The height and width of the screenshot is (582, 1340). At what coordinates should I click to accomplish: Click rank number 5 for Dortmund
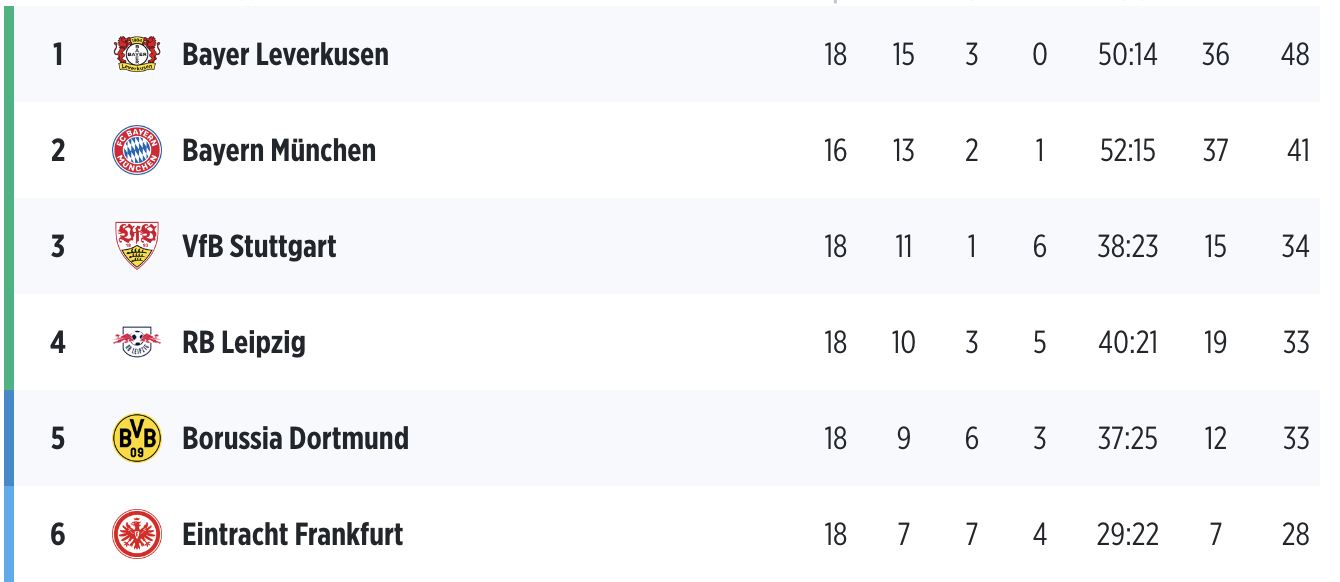[x=58, y=438]
